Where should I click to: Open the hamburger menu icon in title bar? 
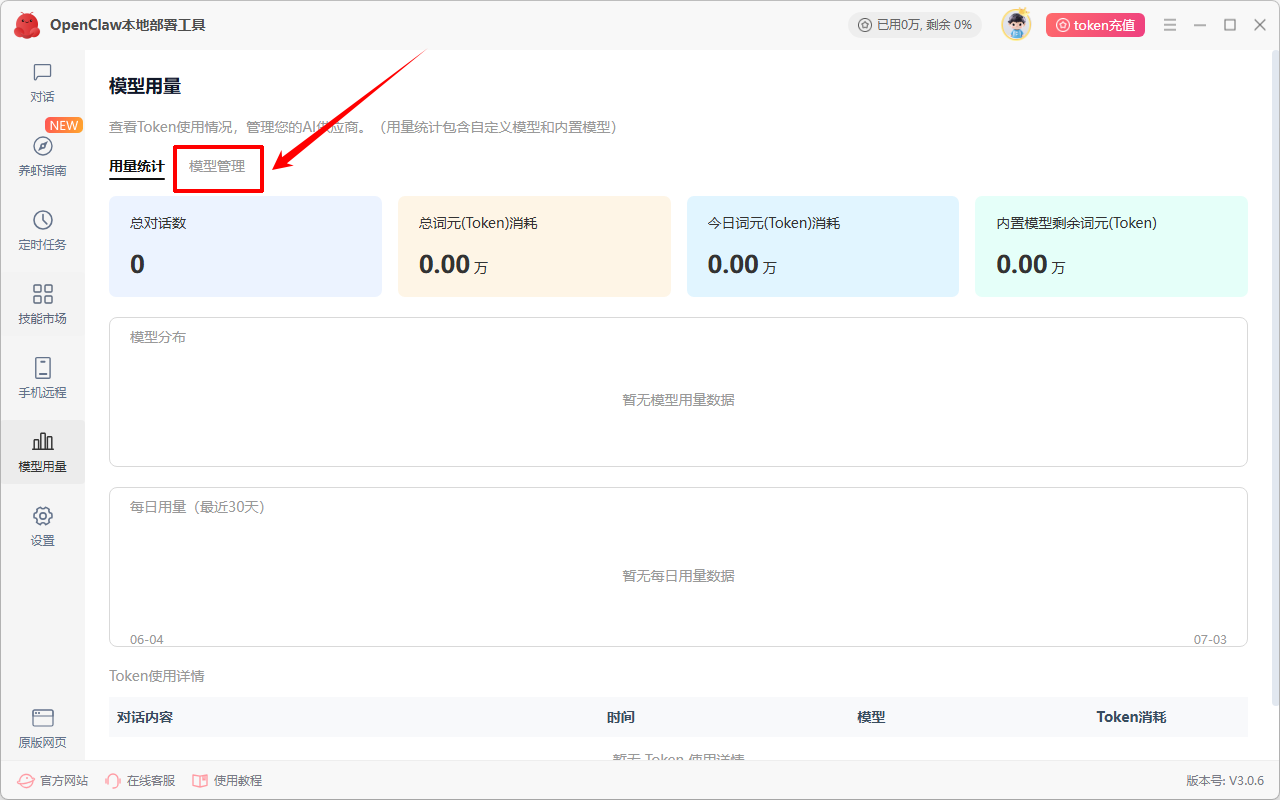[x=1170, y=25]
